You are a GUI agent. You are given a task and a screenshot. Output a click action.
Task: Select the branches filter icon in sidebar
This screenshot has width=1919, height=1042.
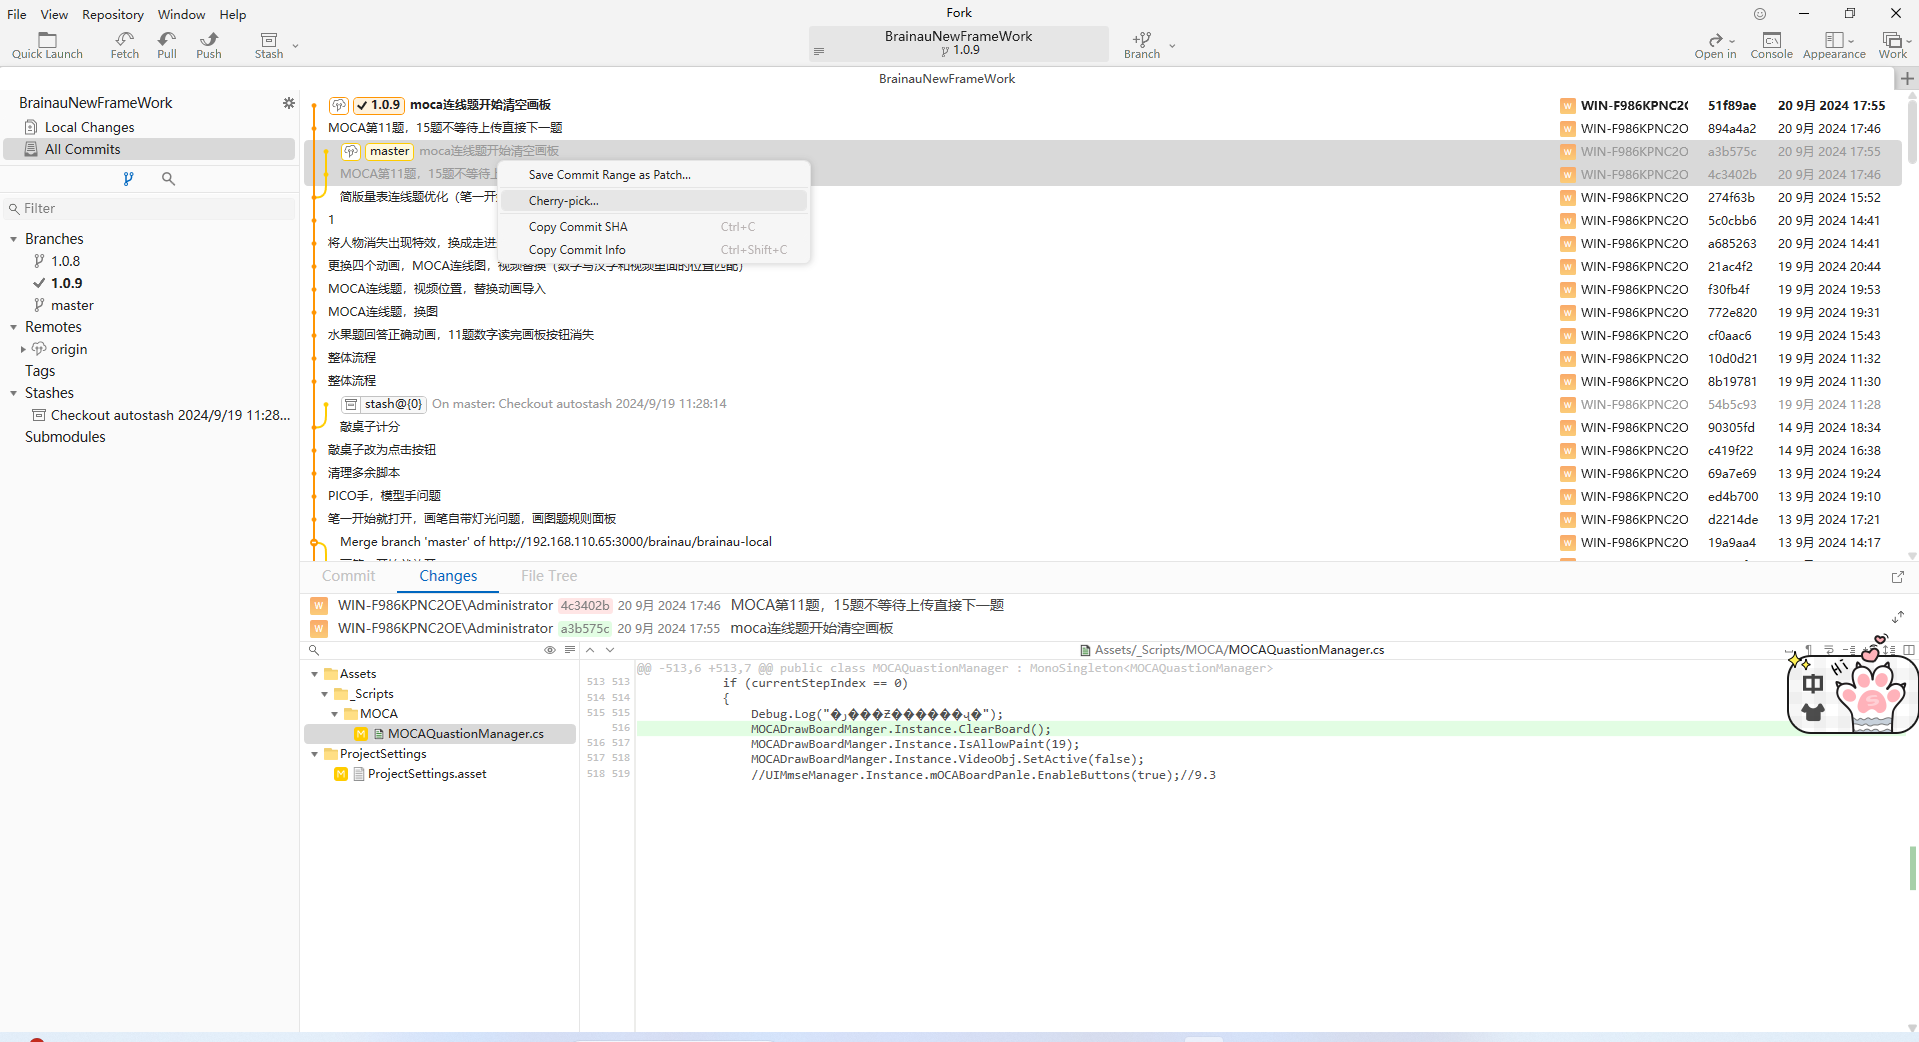128,178
